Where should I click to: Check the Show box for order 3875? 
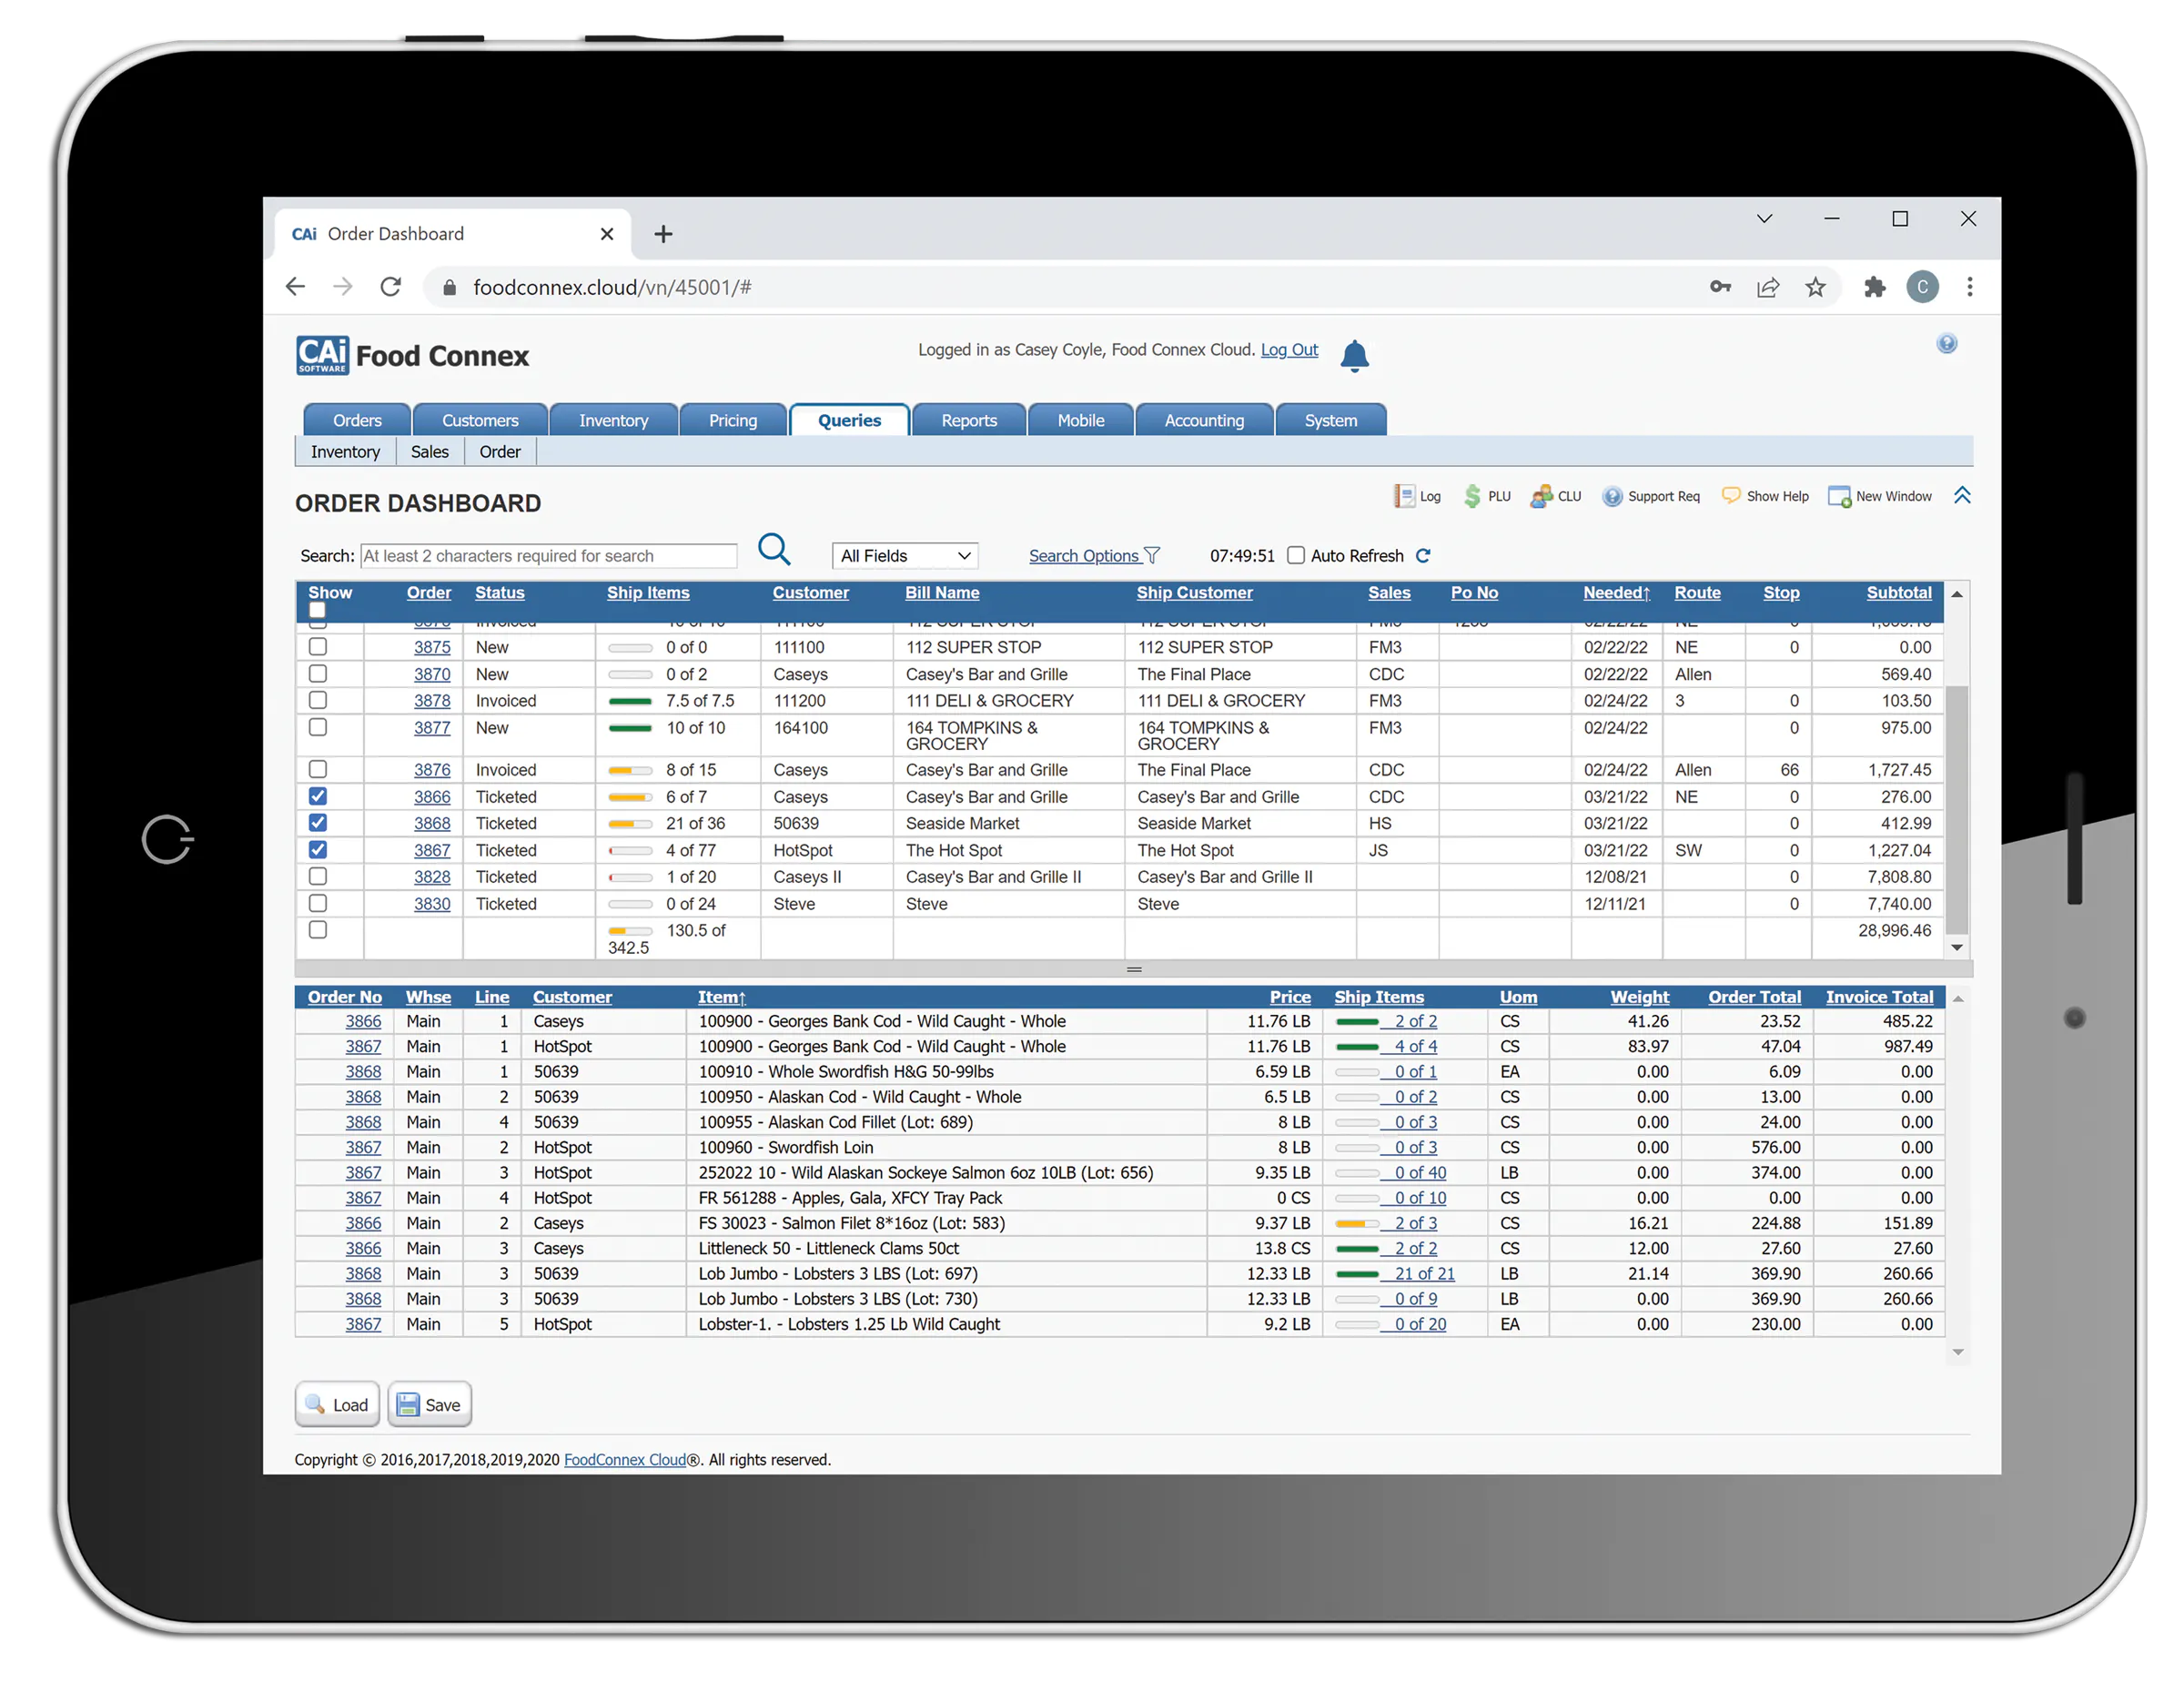[x=318, y=647]
